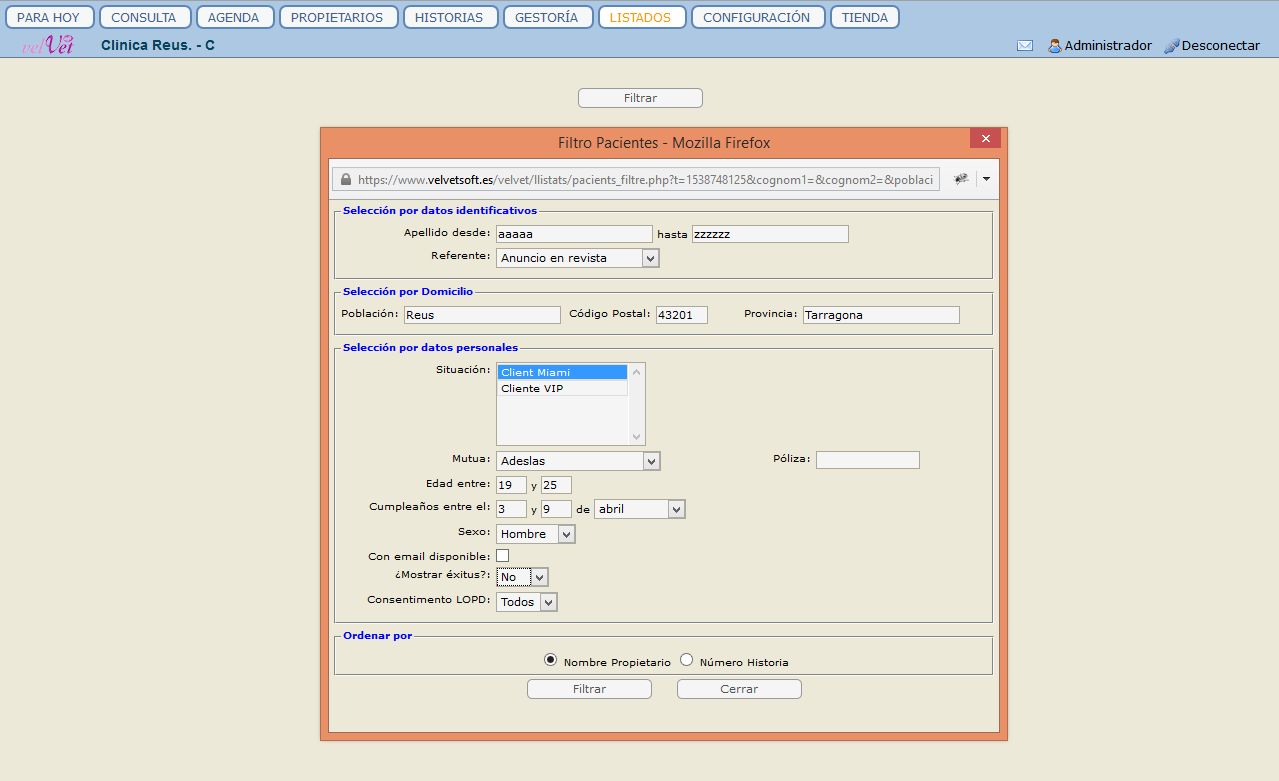Toggle the Con email disponible checkbox
The width and height of the screenshot is (1279, 781).
[x=503, y=555]
